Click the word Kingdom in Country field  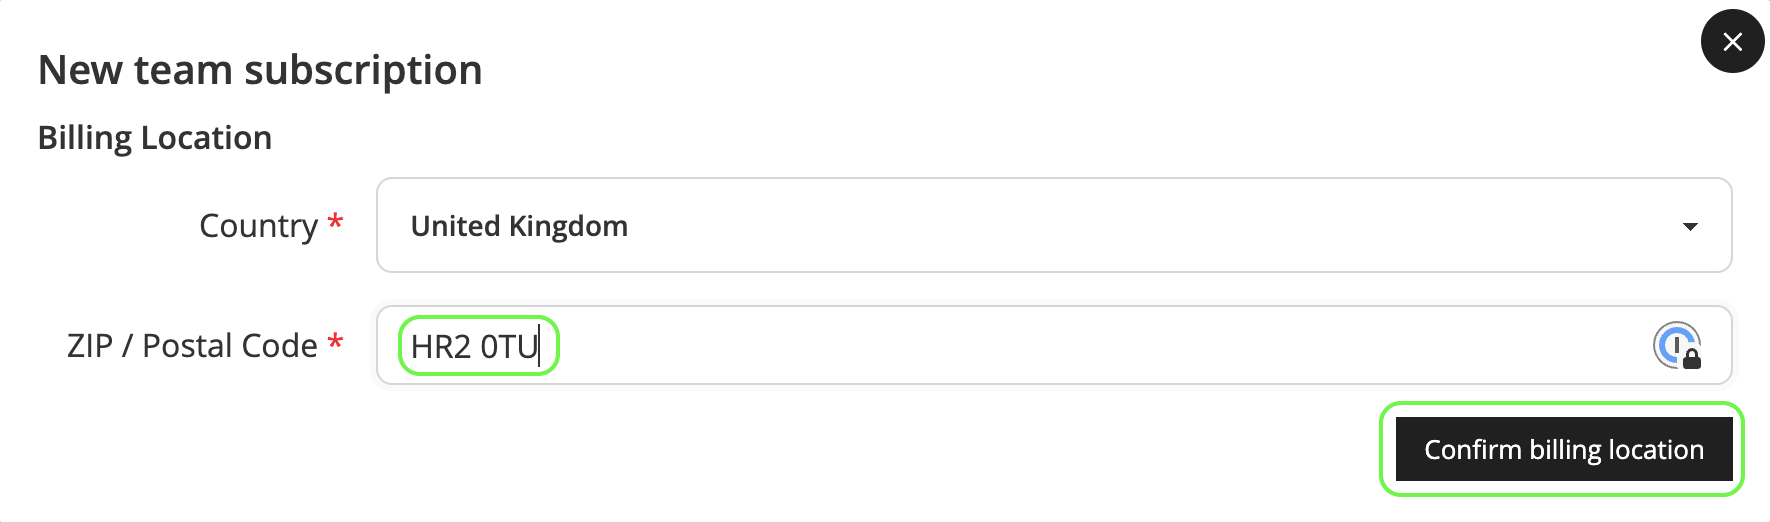(568, 226)
